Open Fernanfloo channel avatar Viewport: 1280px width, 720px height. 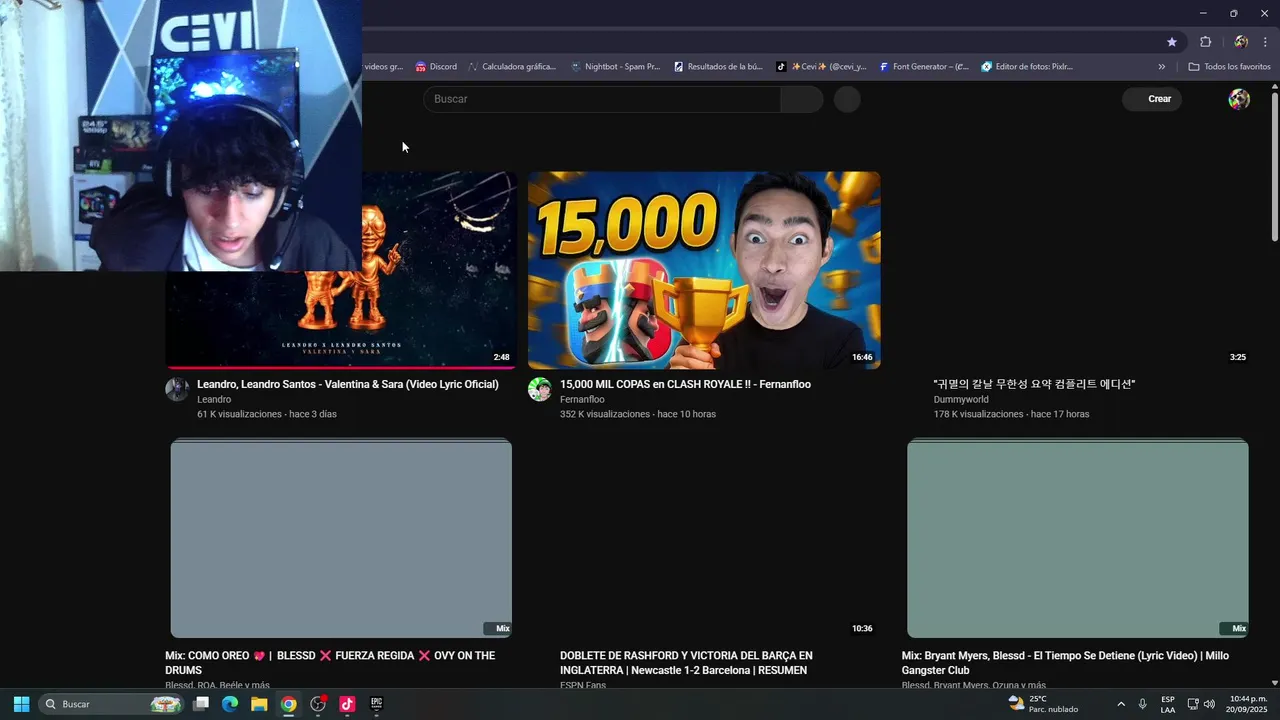tap(540, 390)
